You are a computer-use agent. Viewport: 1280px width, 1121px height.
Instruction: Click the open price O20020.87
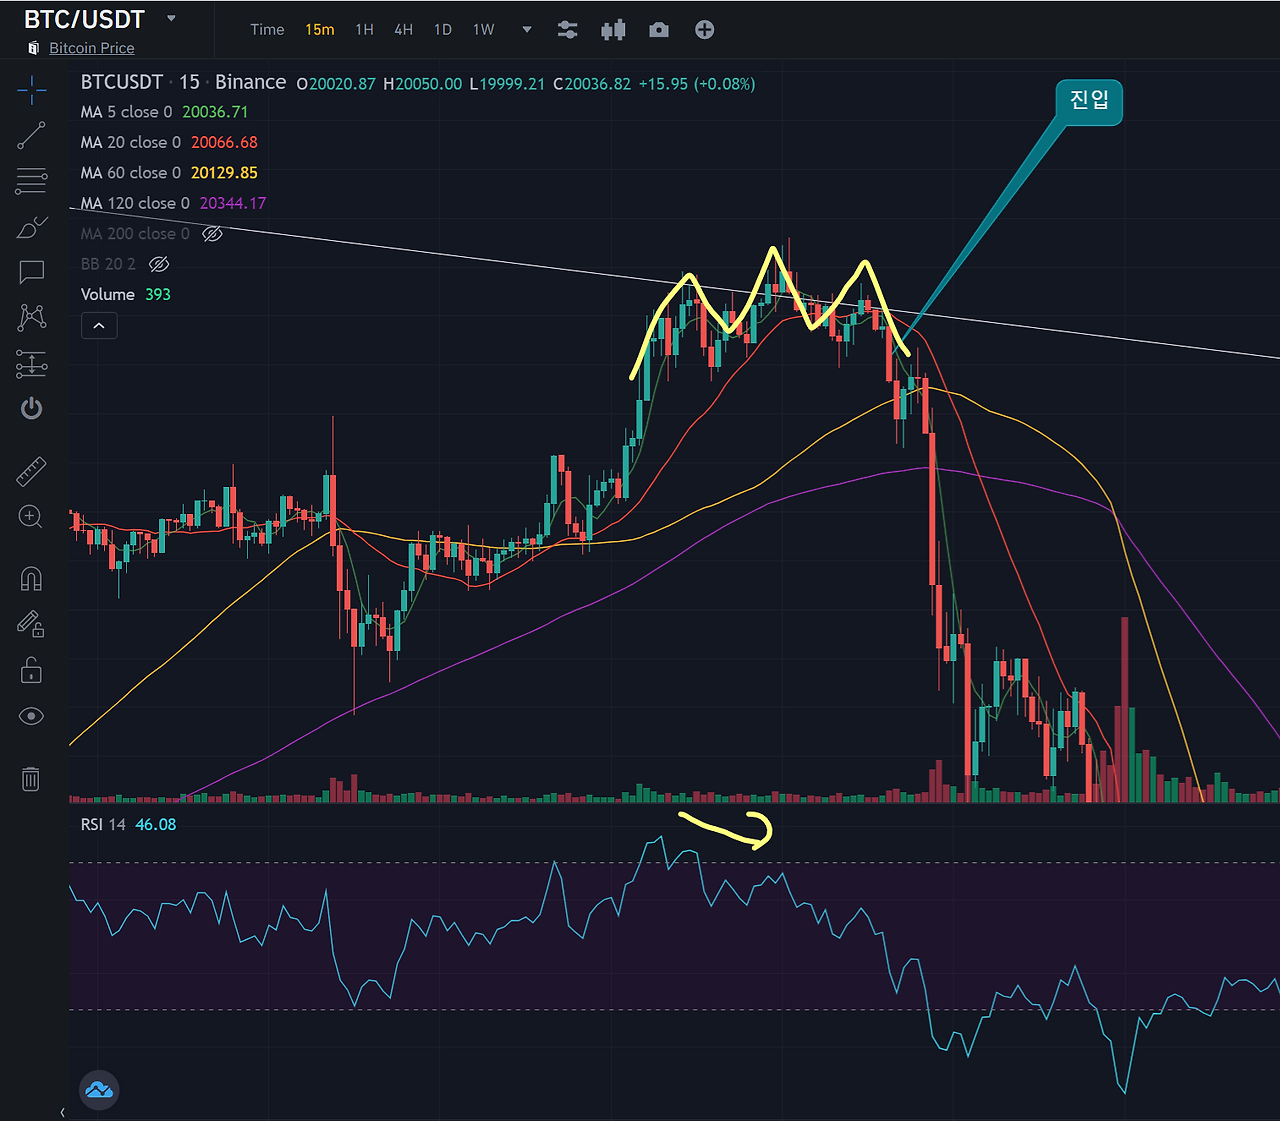[336, 84]
